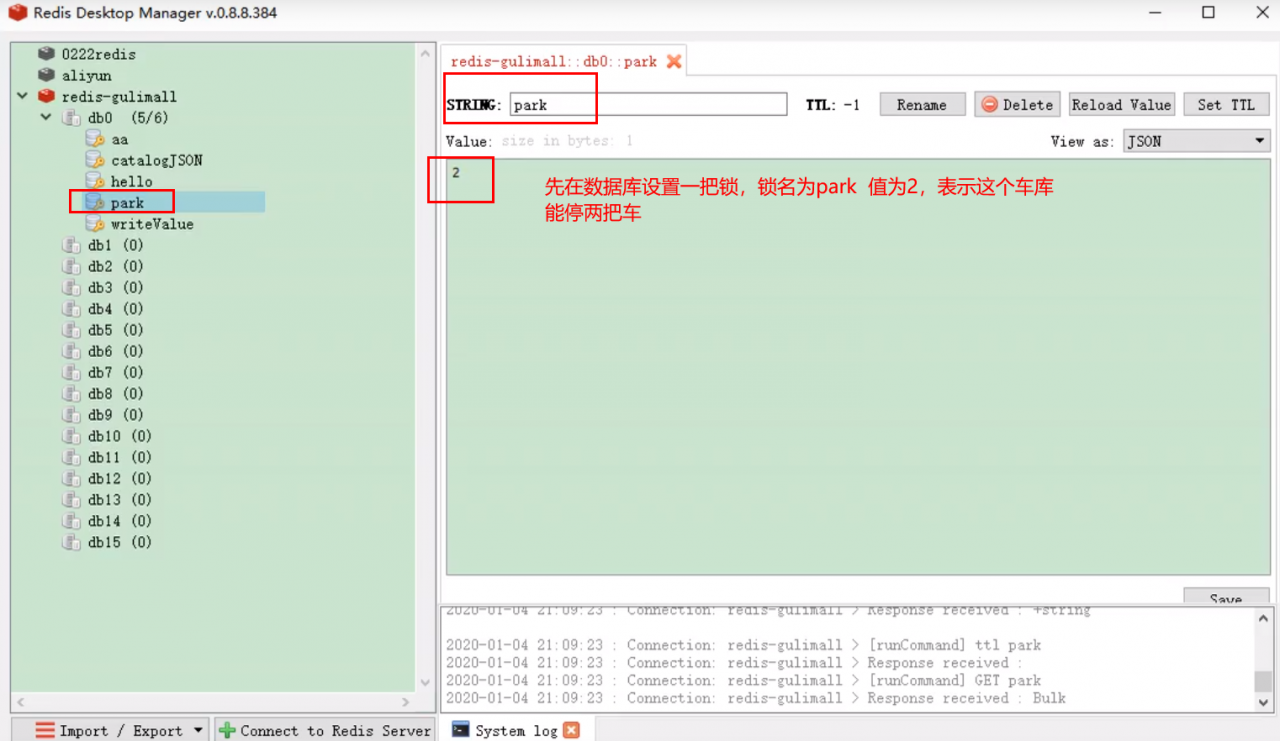Screen dimensions: 1280x741
Task: Click the key icon beside hello
Action: (x=95, y=181)
